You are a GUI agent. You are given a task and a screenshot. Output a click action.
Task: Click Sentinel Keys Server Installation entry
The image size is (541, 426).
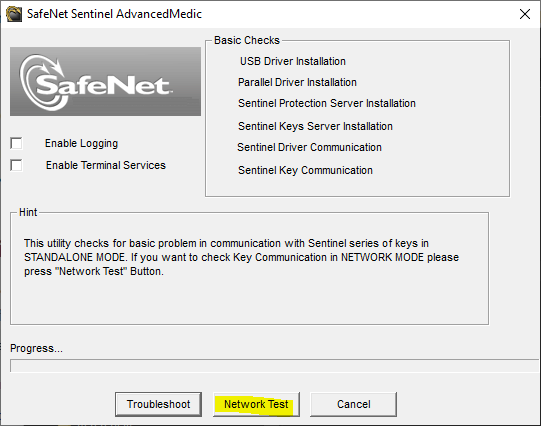(315, 126)
